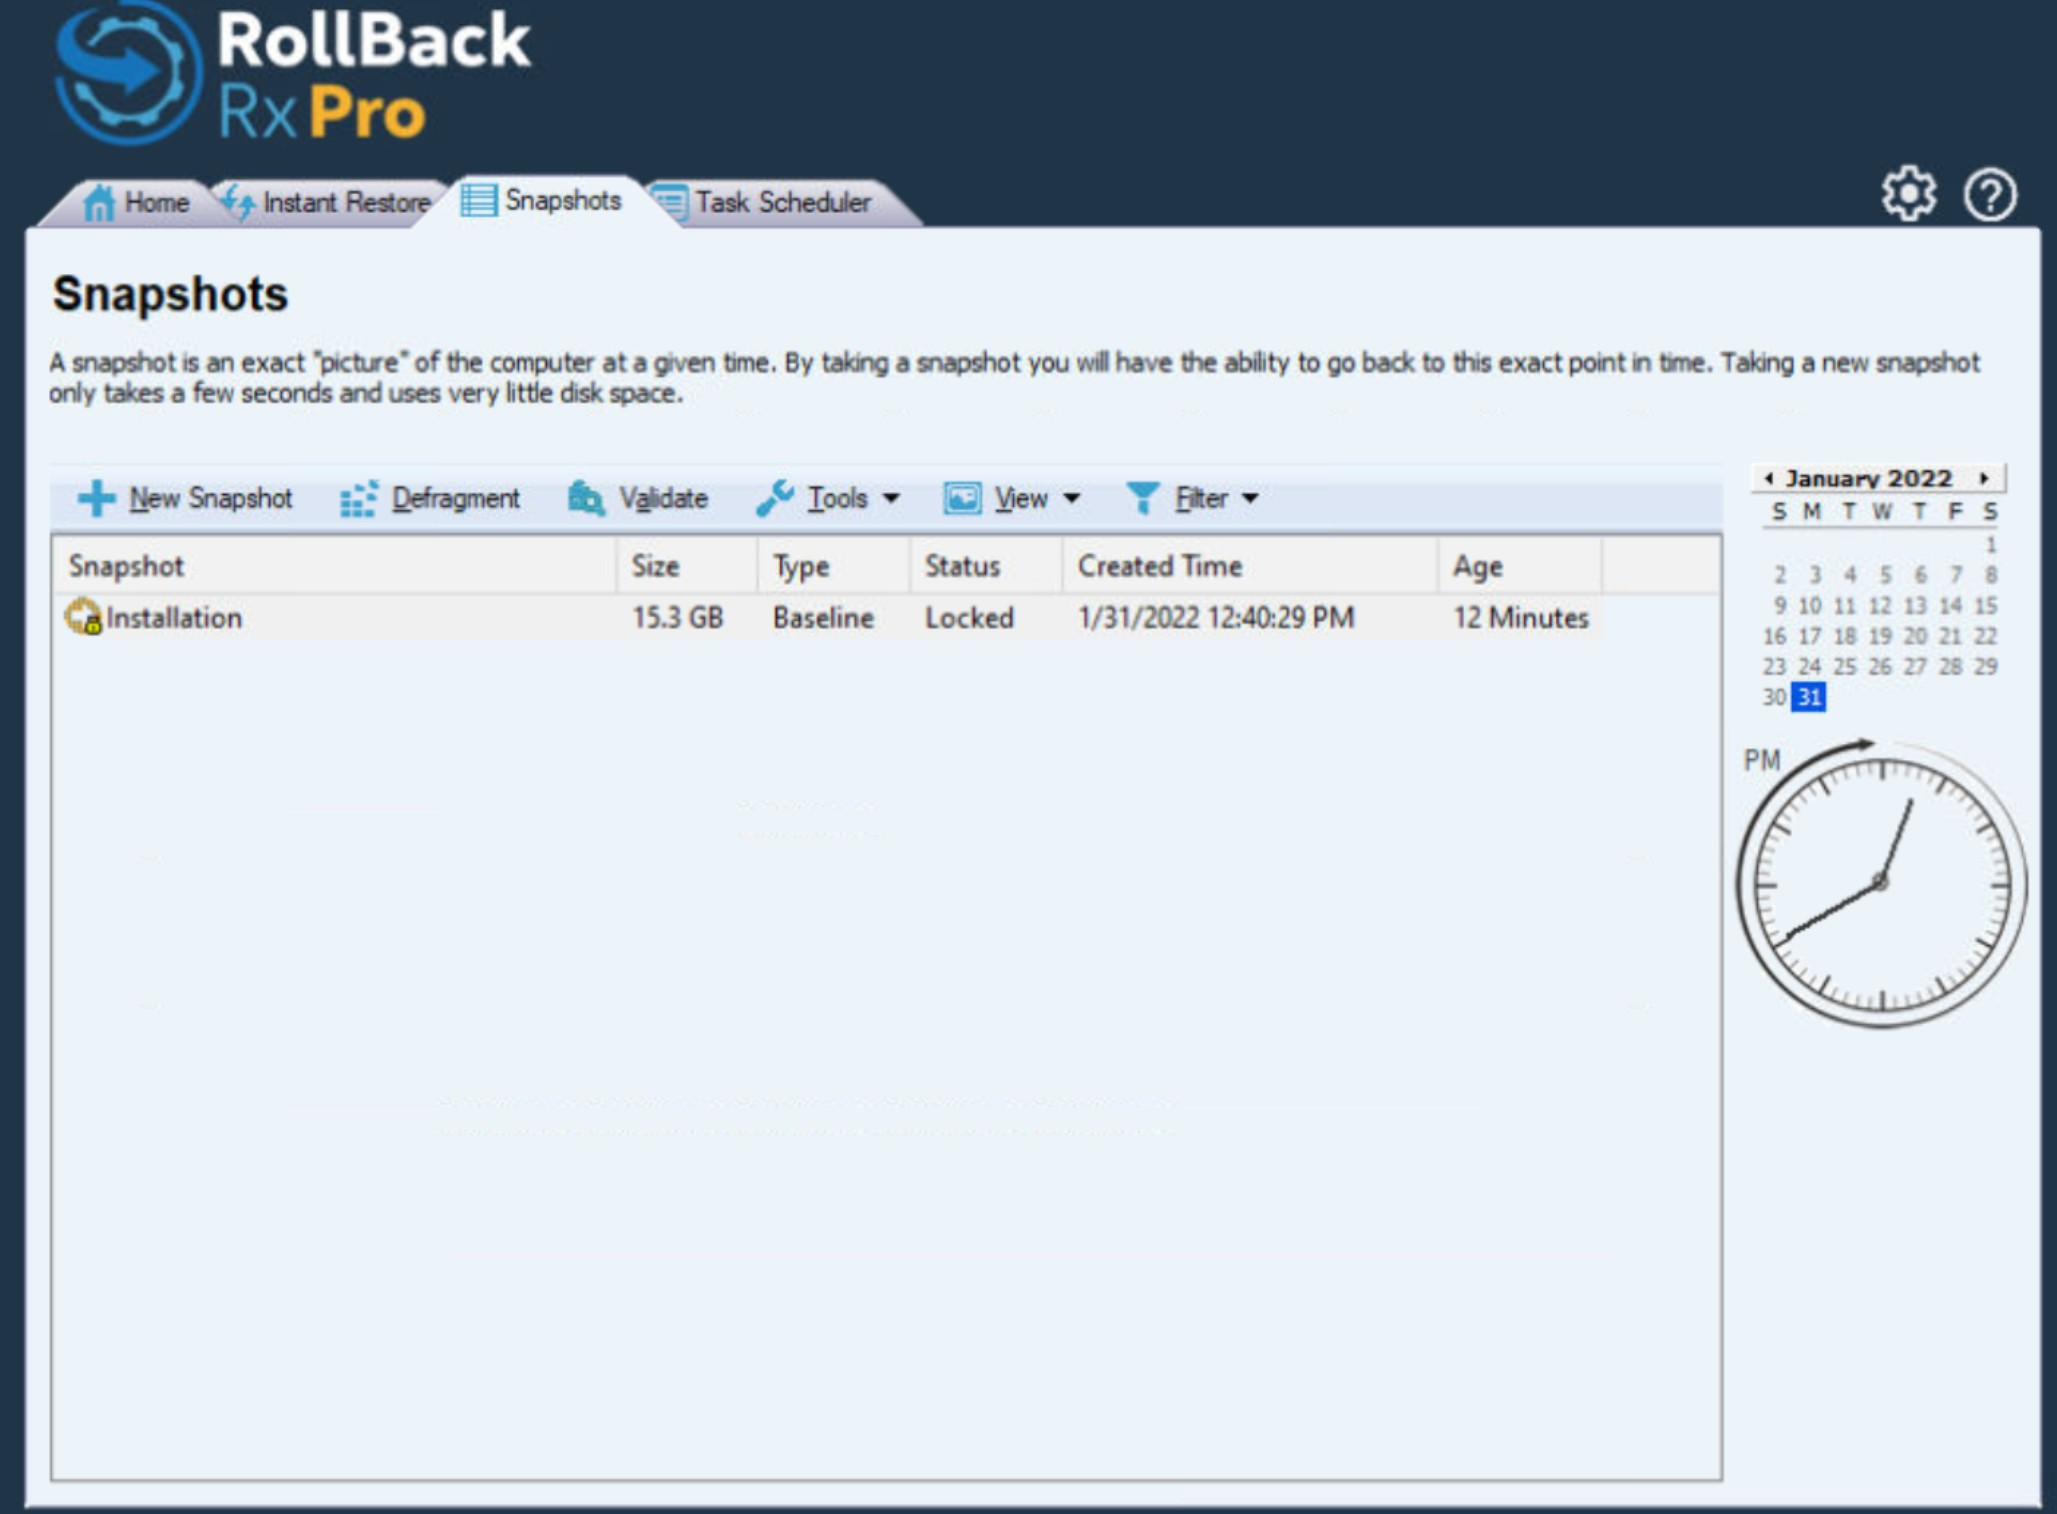This screenshot has height=1514, width=2057.
Task: Sort by Snapshot column header
Action: (334, 566)
